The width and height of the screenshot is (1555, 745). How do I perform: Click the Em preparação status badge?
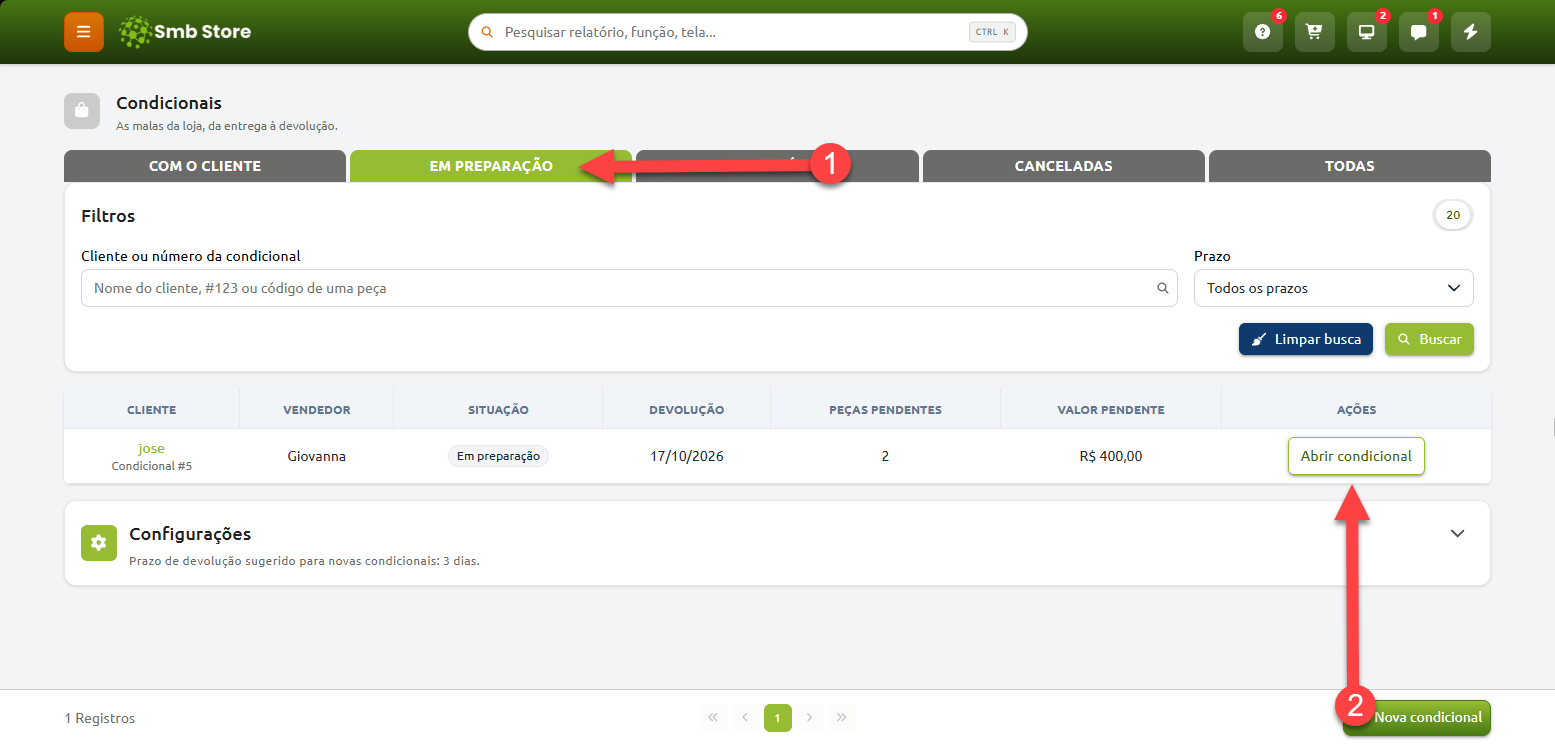pos(498,456)
